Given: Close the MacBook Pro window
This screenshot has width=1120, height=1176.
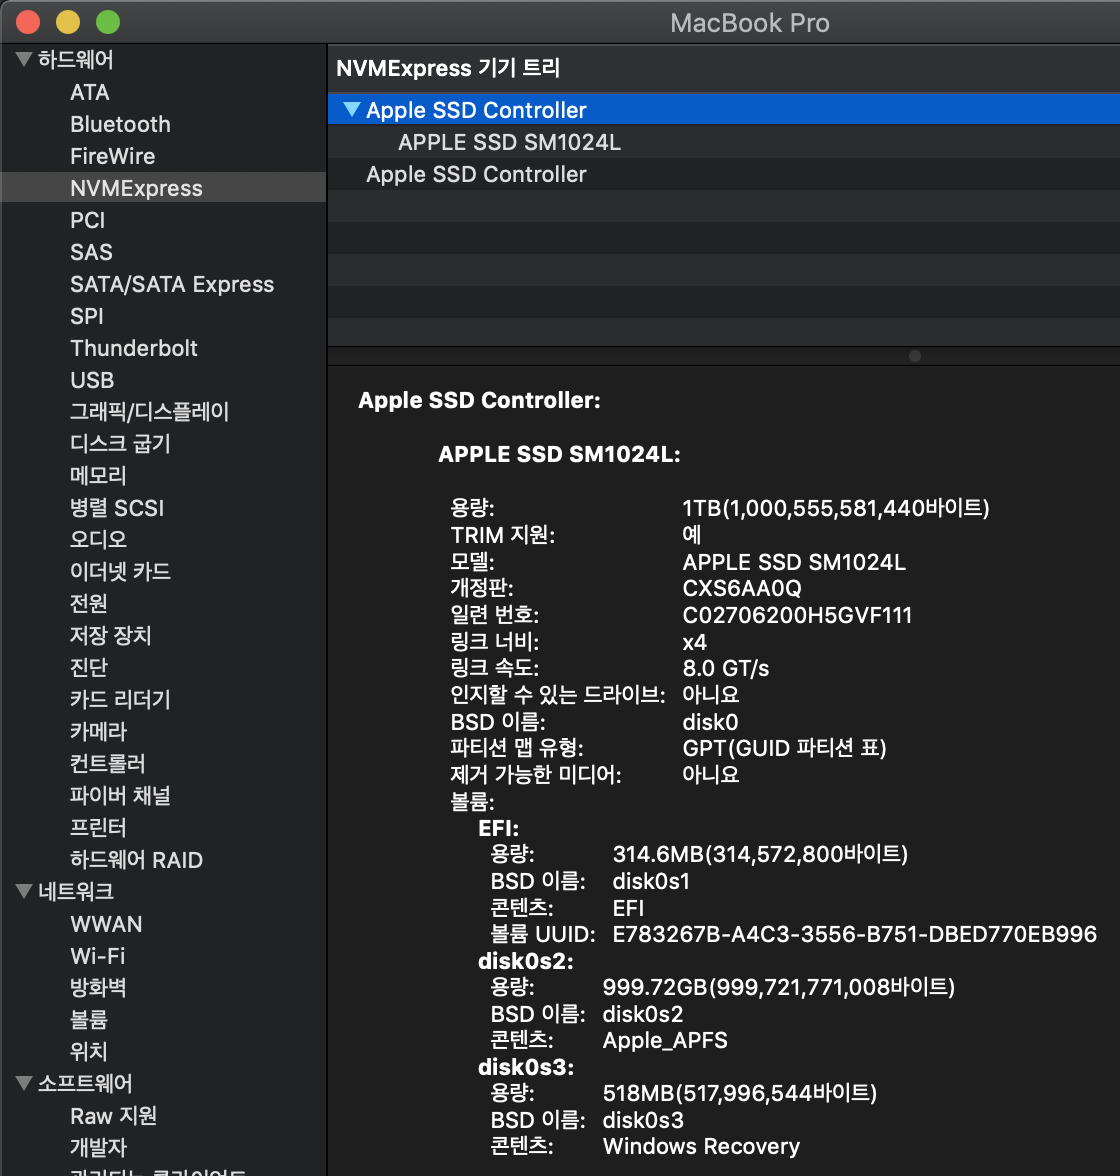Looking at the screenshot, I should point(28,22).
